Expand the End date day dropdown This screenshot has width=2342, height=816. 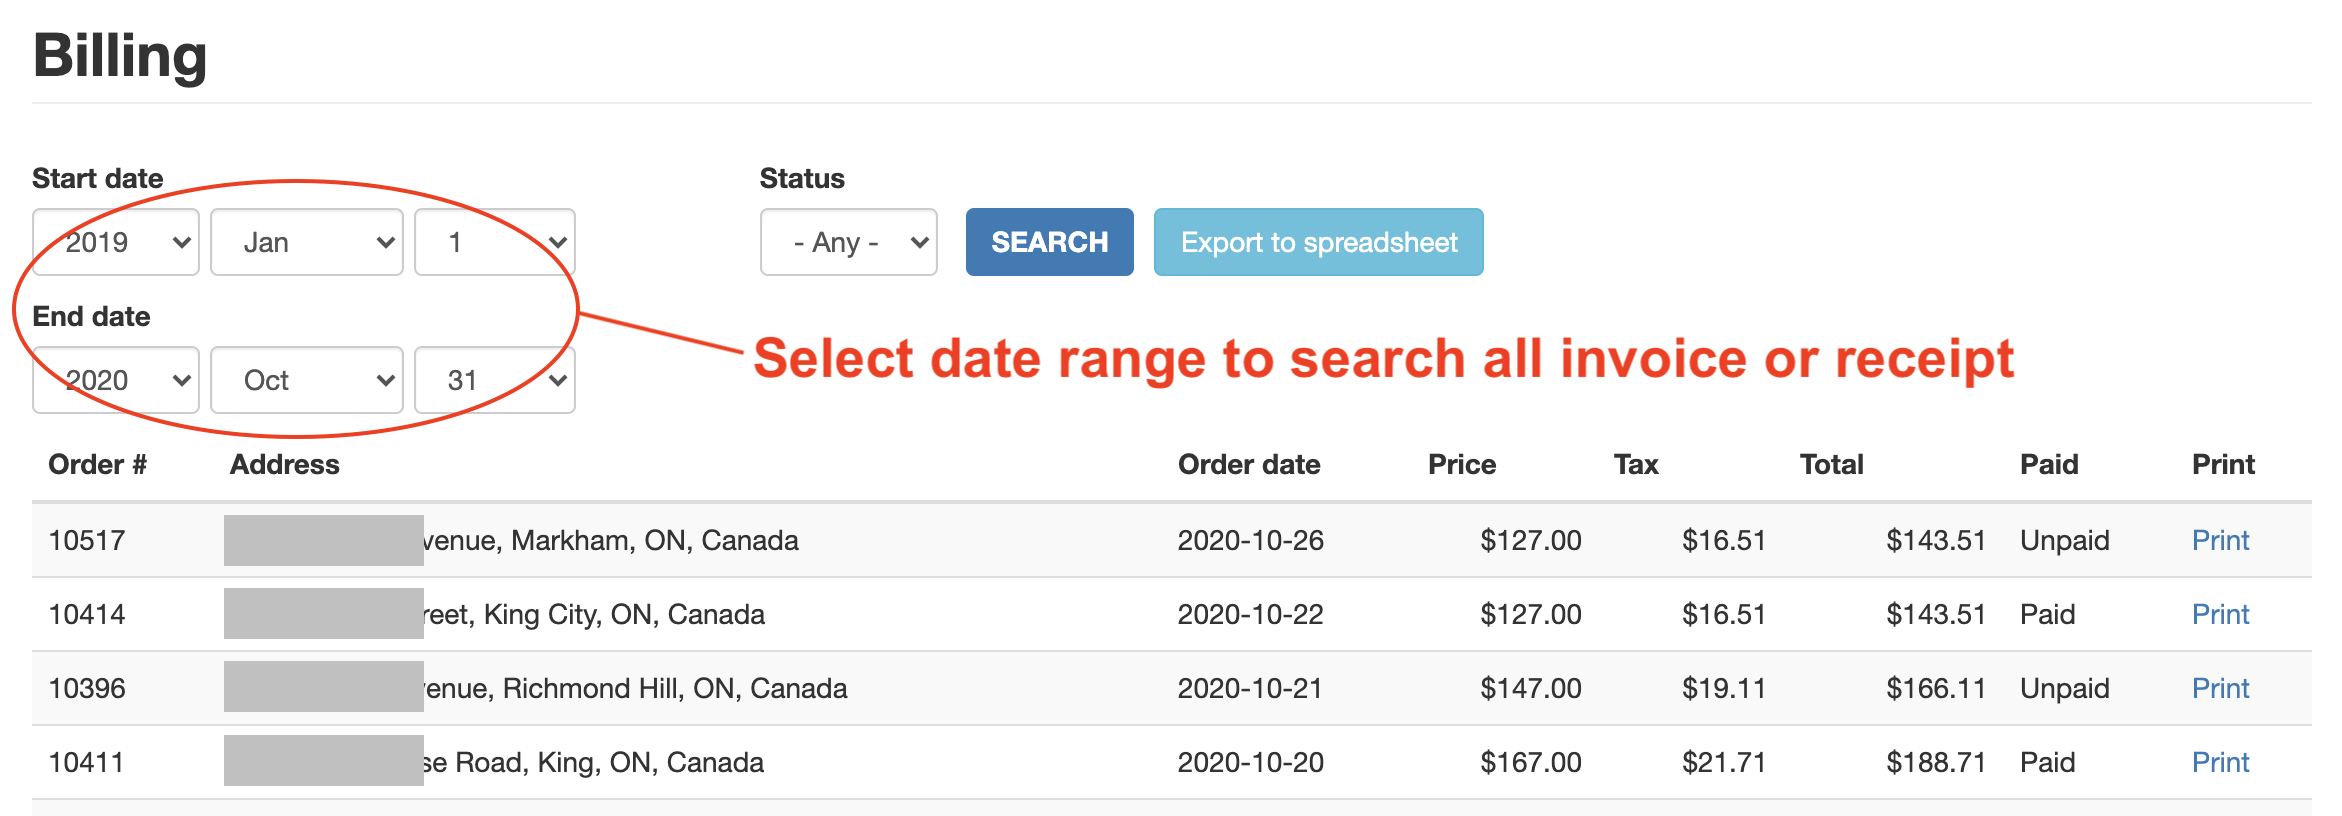(x=494, y=380)
